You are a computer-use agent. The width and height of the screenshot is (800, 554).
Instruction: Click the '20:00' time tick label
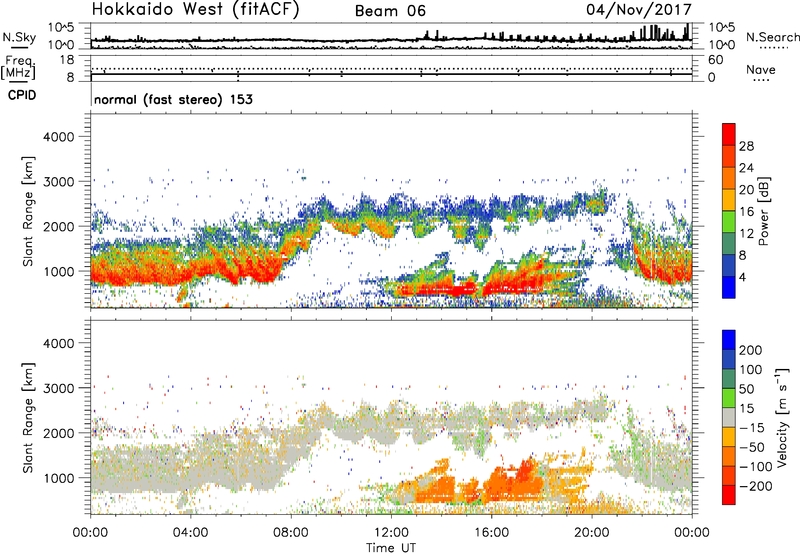tap(591, 533)
